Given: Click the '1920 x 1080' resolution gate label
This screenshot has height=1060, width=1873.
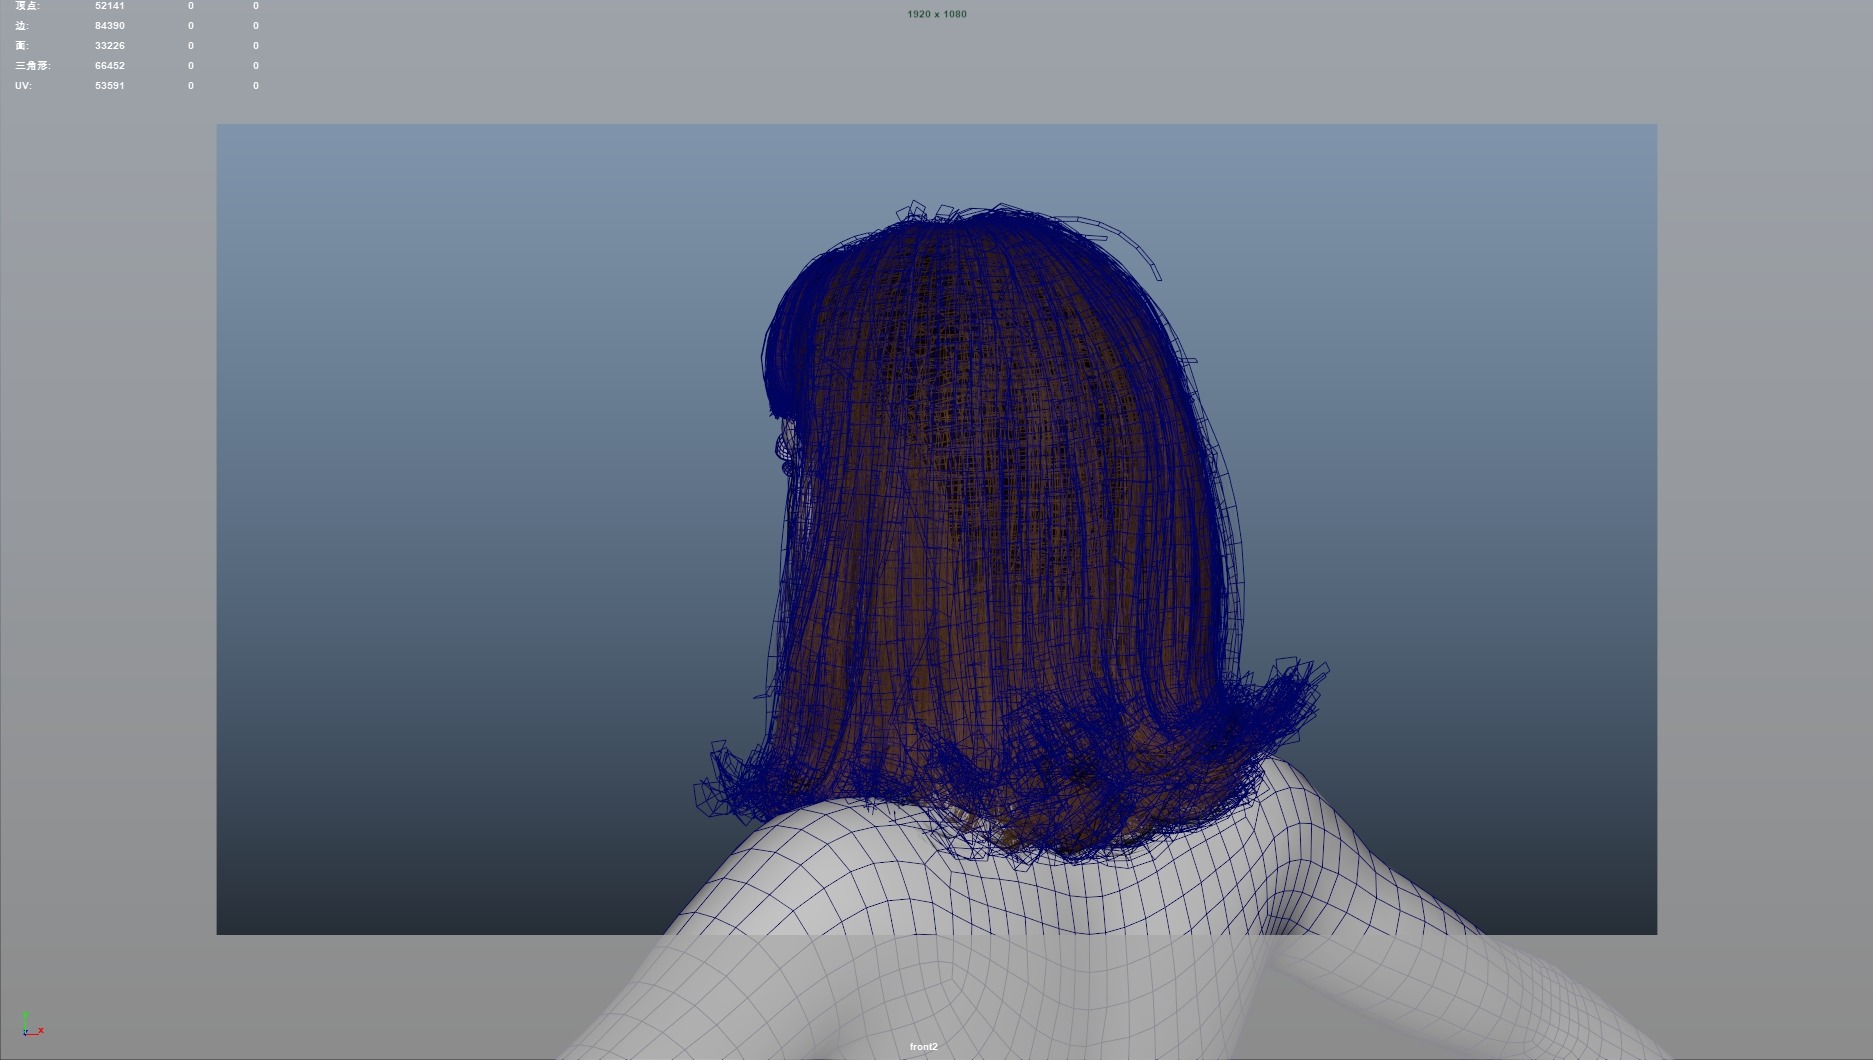Looking at the screenshot, I should (937, 14).
